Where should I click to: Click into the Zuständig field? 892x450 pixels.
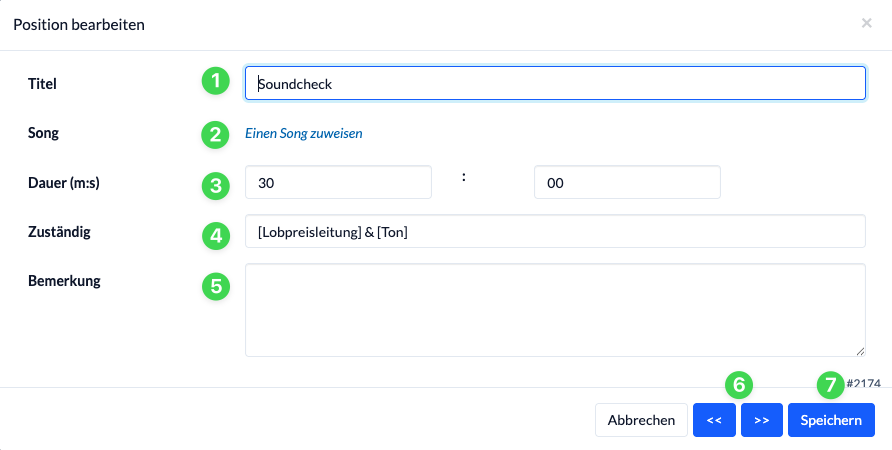coord(555,231)
